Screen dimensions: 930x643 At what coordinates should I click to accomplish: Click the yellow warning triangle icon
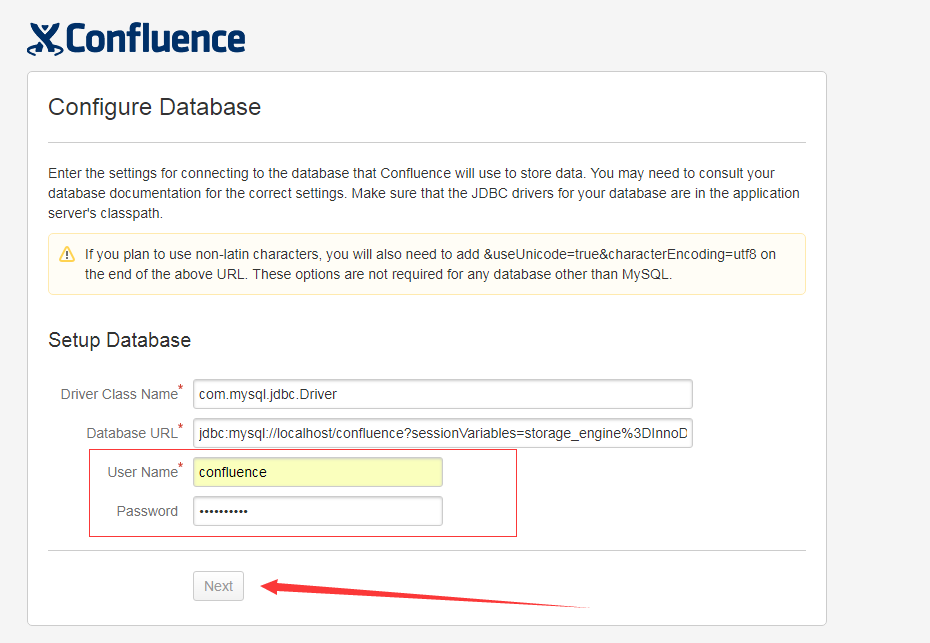(67, 254)
